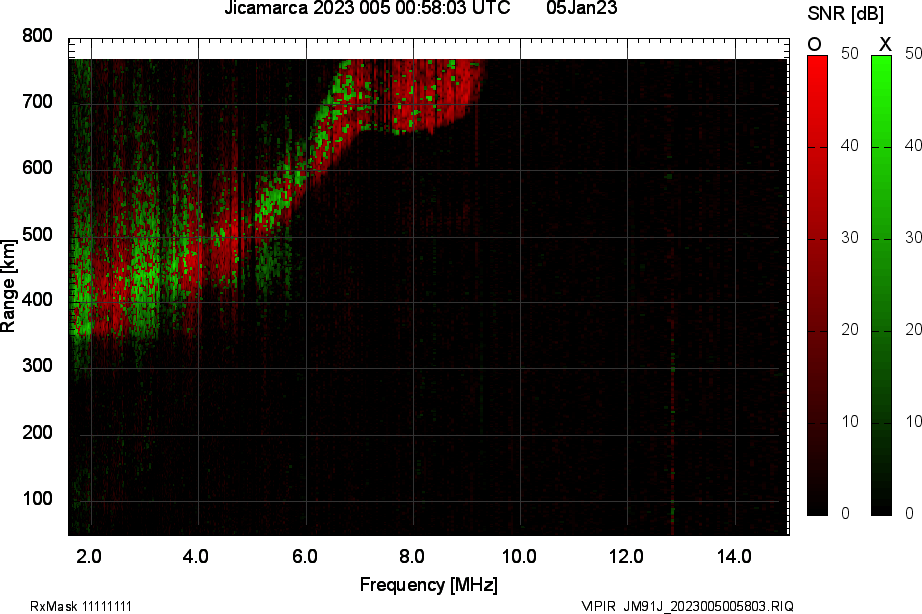This screenshot has height=614, width=922.
Task: Click the 14.0 frequency tick label
Action: [x=734, y=556]
